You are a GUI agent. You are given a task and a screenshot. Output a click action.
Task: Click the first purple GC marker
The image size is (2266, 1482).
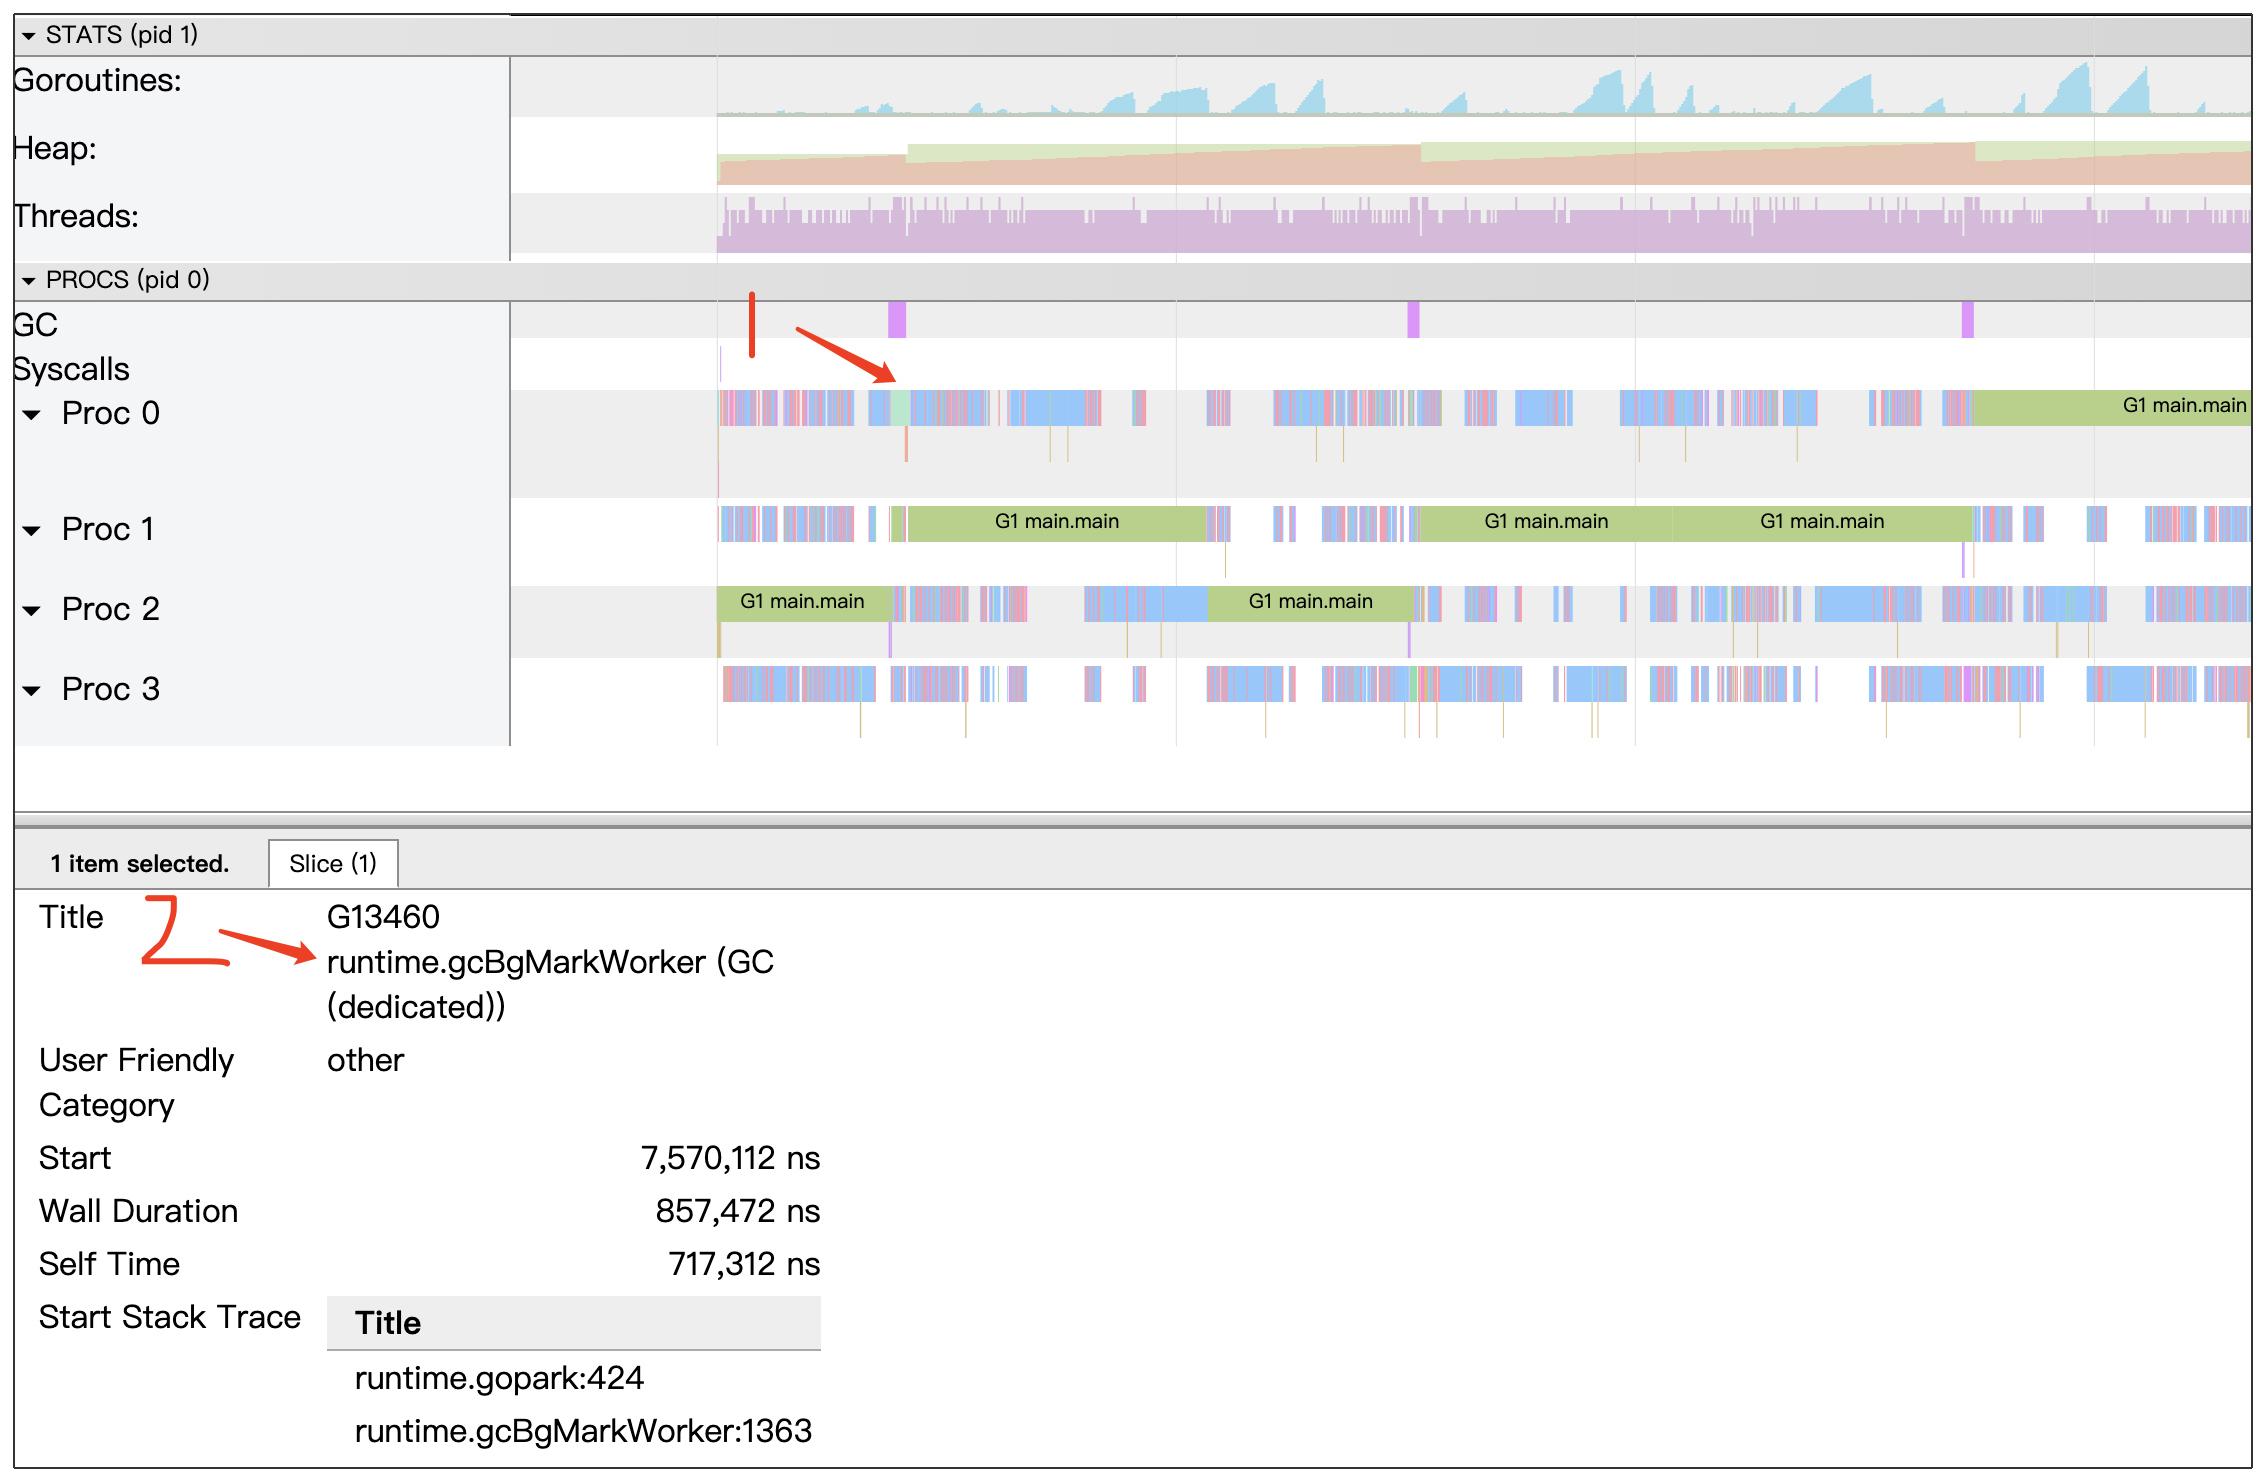tap(897, 320)
